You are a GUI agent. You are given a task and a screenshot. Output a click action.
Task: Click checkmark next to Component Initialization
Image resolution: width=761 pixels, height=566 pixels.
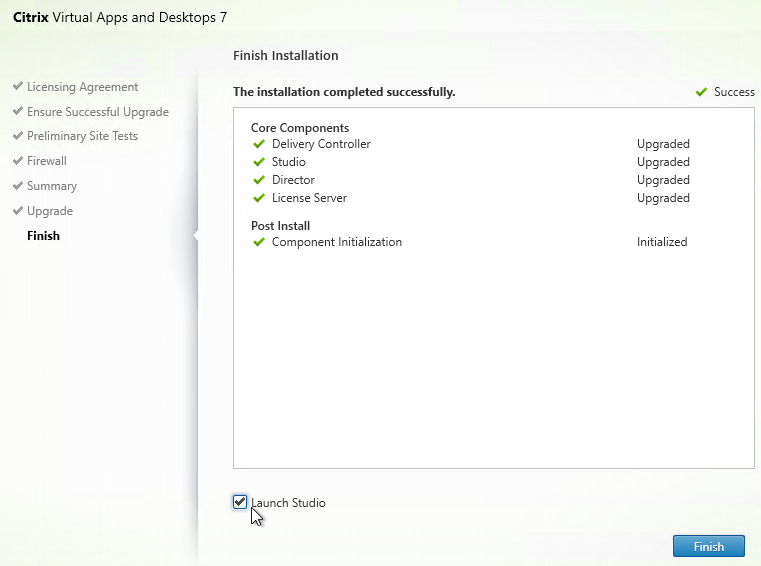(259, 242)
